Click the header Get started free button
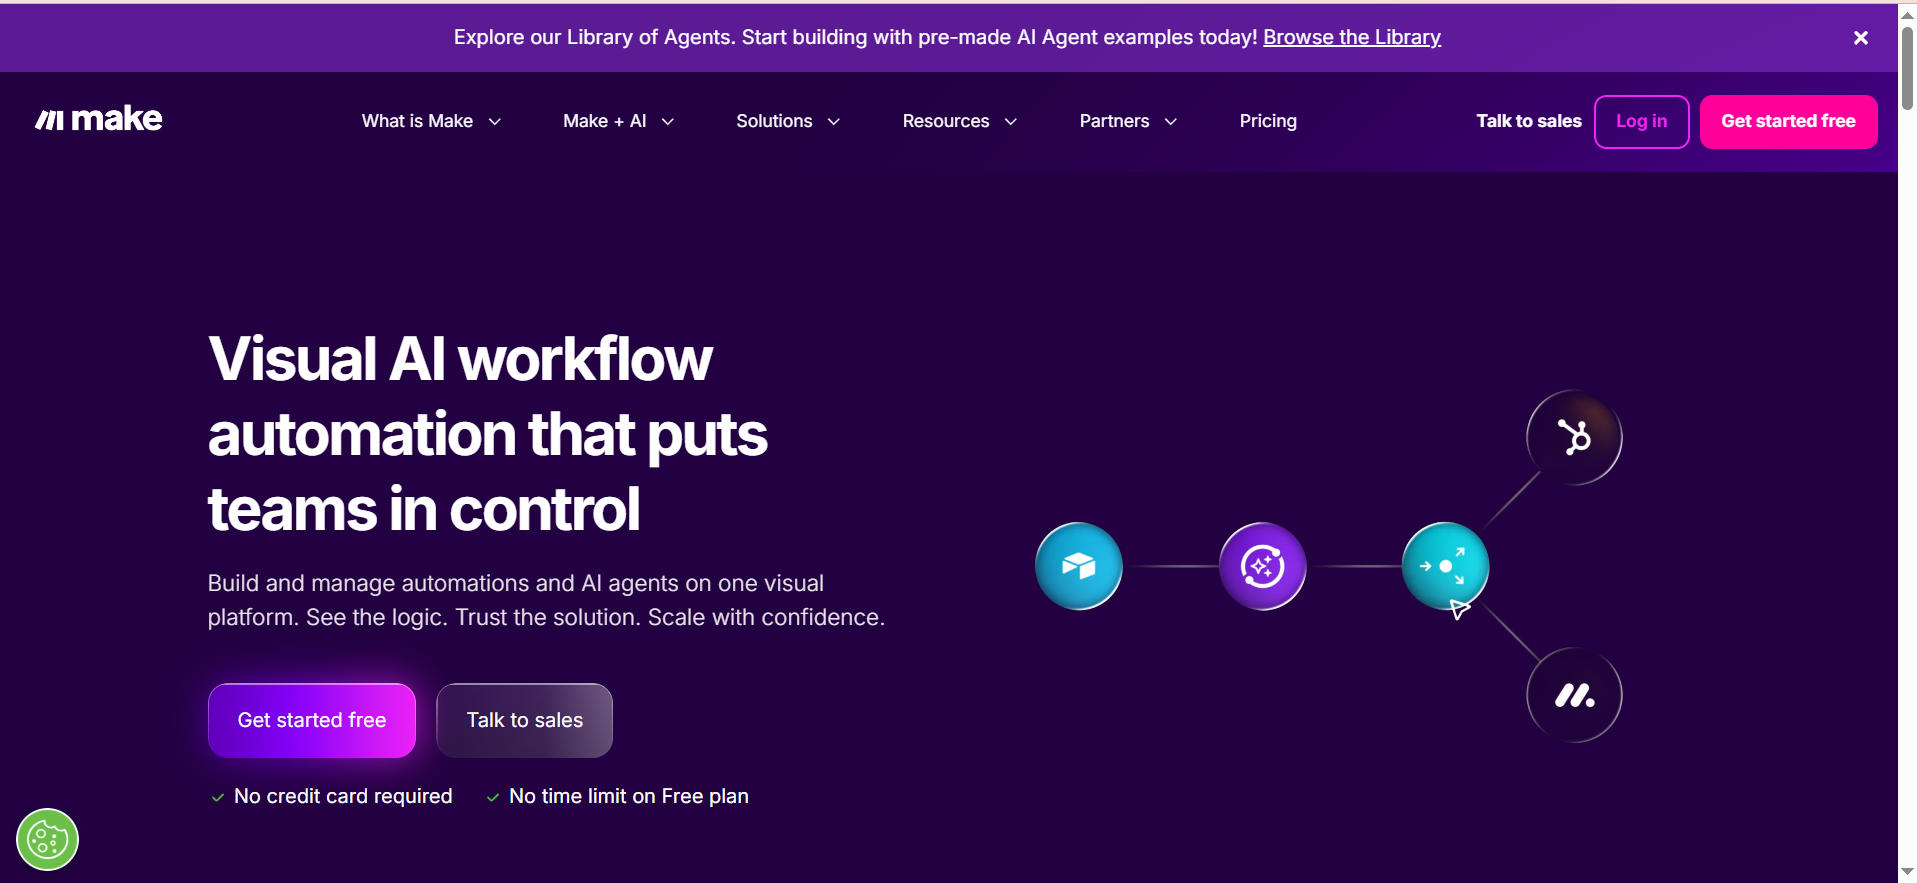 coord(1788,122)
